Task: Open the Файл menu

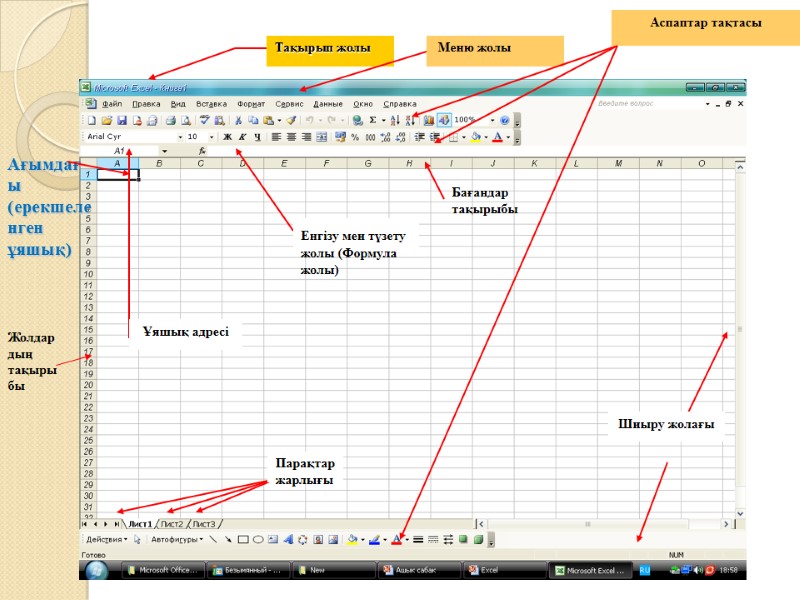Action: click(112, 104)
